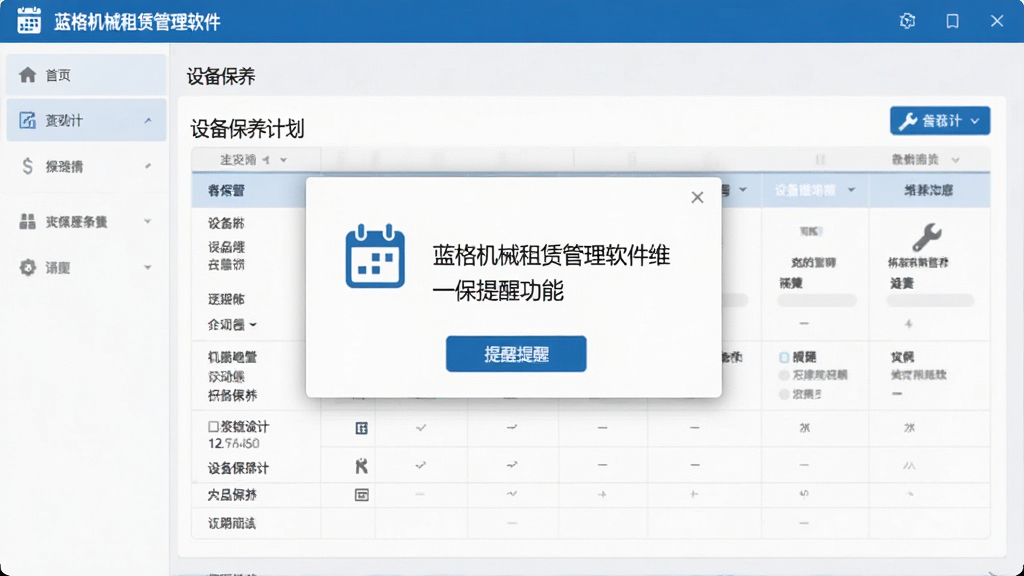Viewport: 1024px width, 576px height.
Task: Click the 提醒提醒 button
Action: point(516,354)
